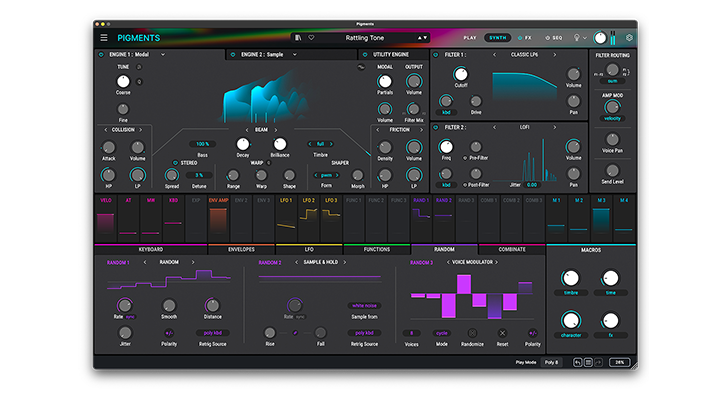Click the undo arrow in the status bar
Image resolution: width=725 pixels, height=400 pixels.
coord(580,362)
